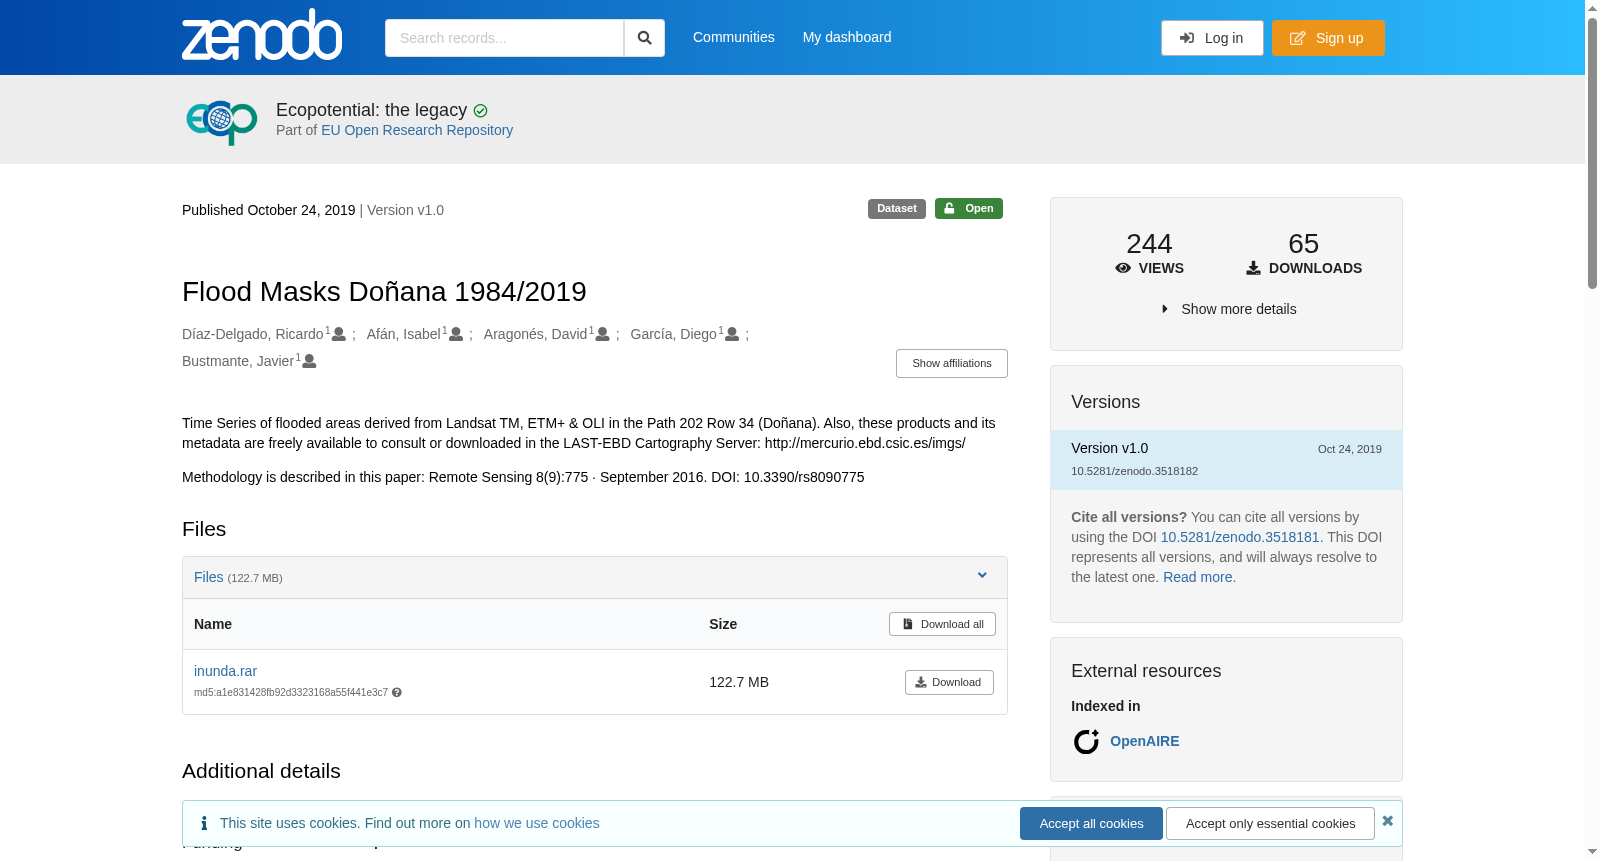This screenshot has height=861, width=1600.
Task: Click the md5 checksum help icon
Action: 397,692
